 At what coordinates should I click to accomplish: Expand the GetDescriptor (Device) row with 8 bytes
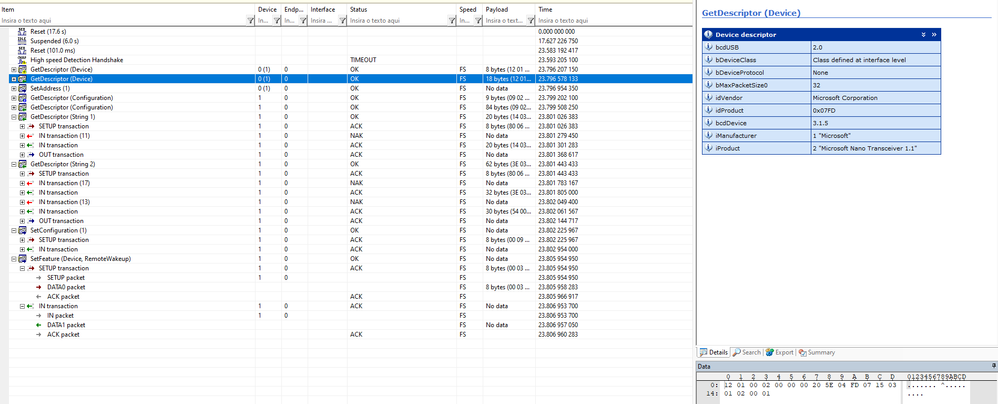point(14,69)
